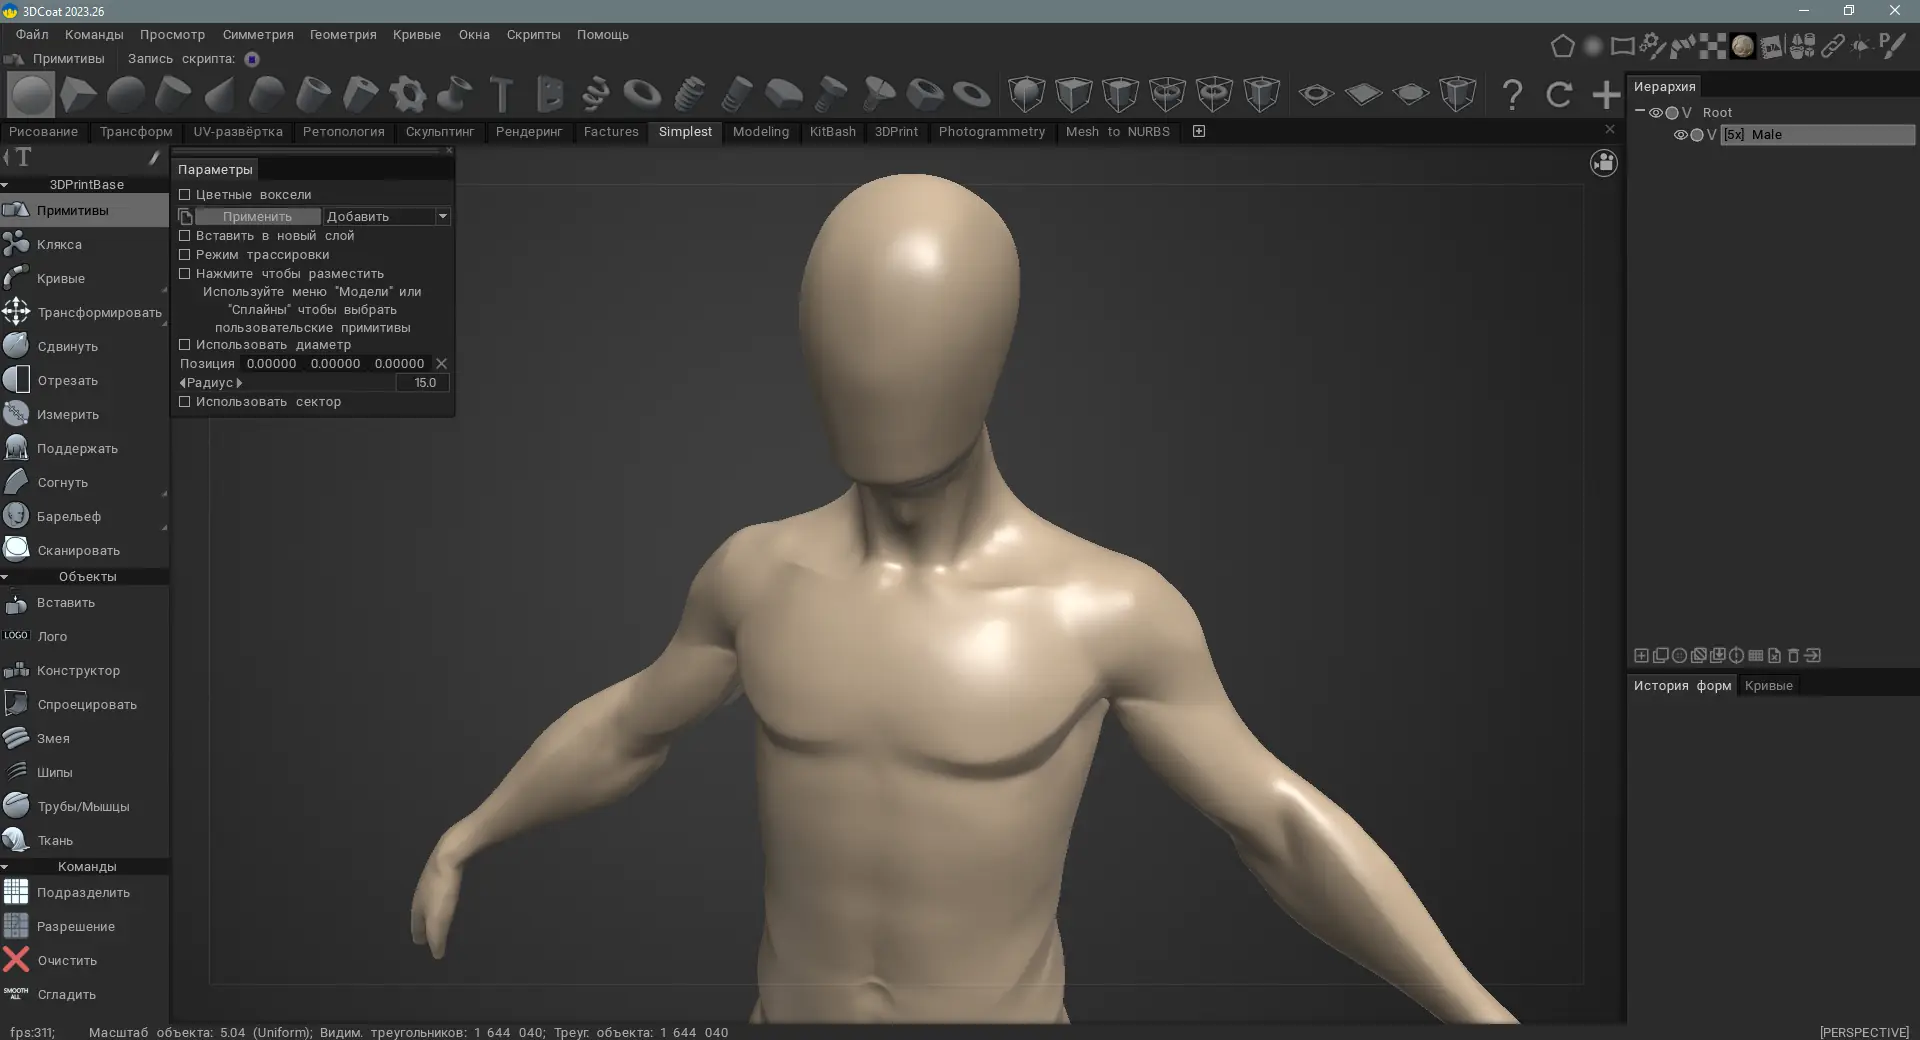Screen dimensions: 1920x1040
Task: Click the Радиус slider
Action: (320, 383)
